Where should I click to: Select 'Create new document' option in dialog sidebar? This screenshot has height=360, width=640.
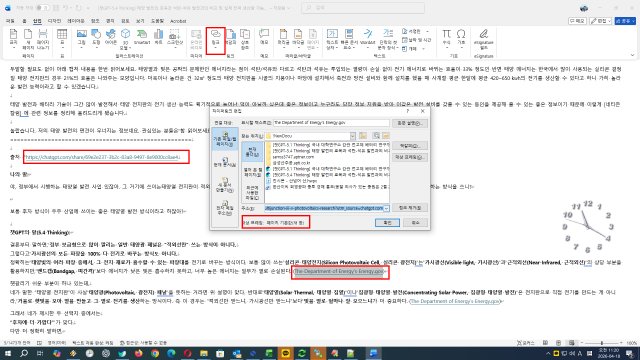click(225, 184)
